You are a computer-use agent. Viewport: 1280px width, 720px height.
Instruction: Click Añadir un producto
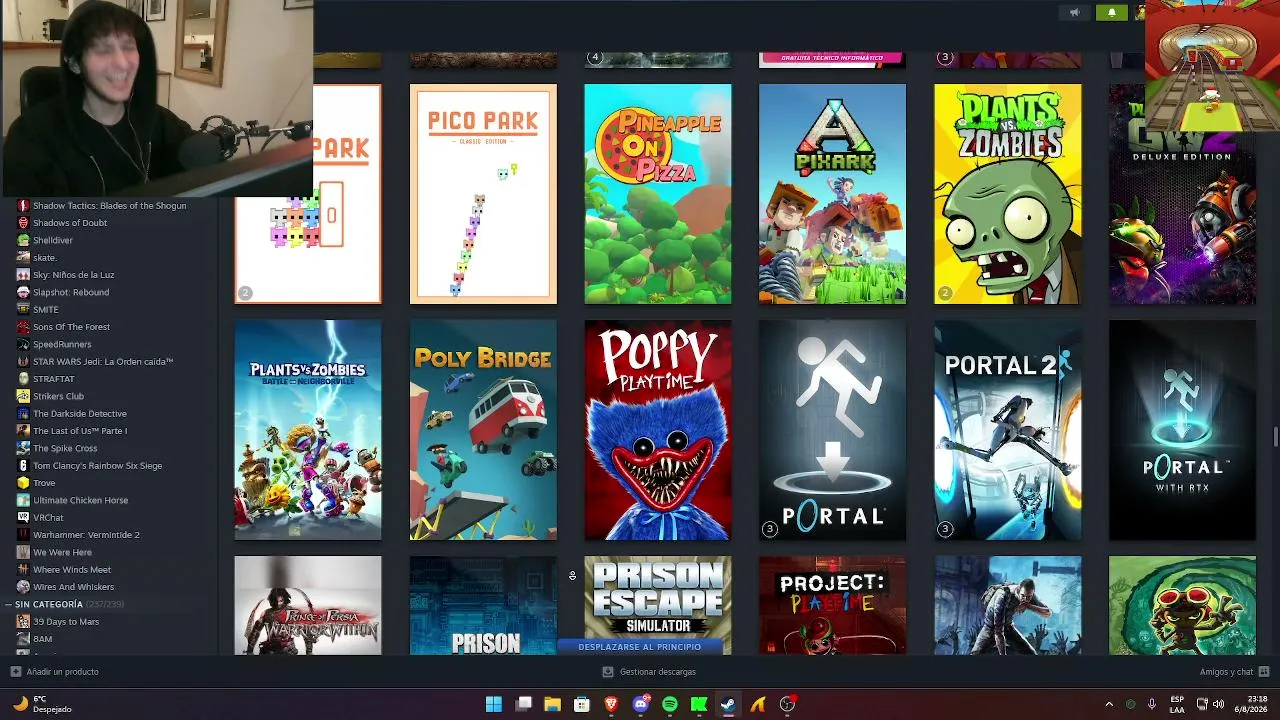point(54,672)
